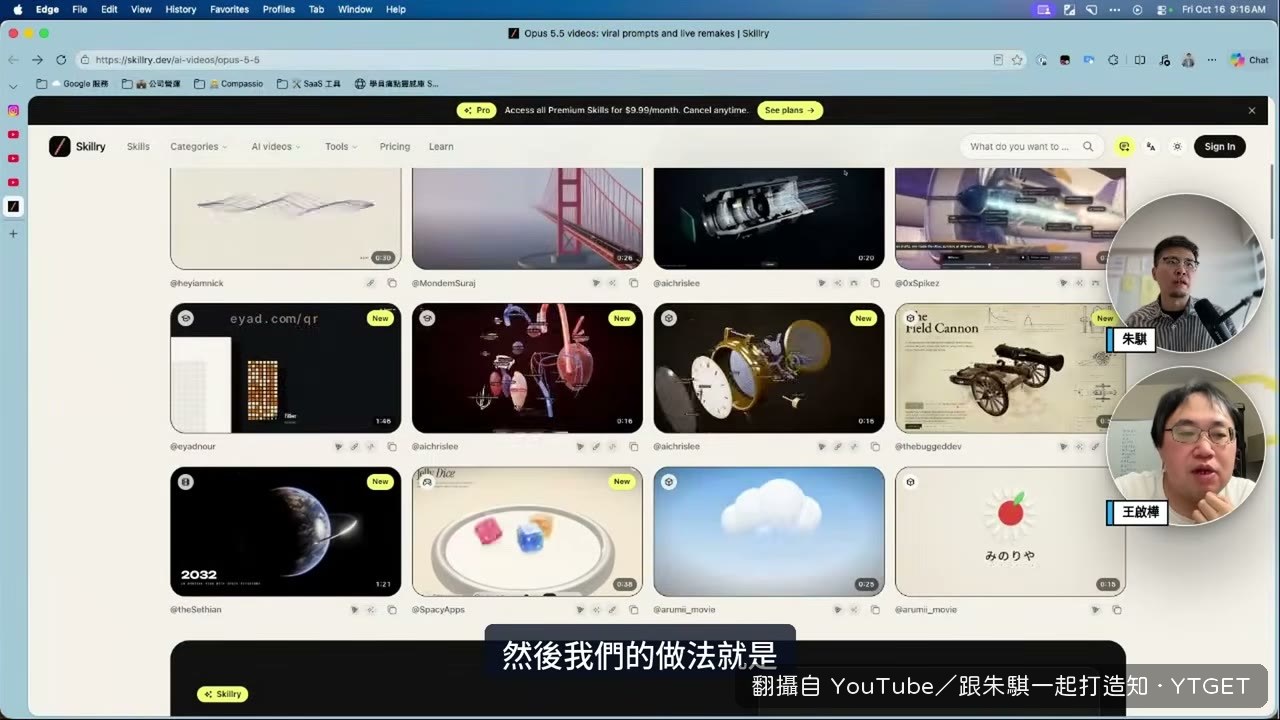This screenshot has width=1280, height=720.
Task: Open the Jelly Dice video thumbnail
Action: pos(527,531)
